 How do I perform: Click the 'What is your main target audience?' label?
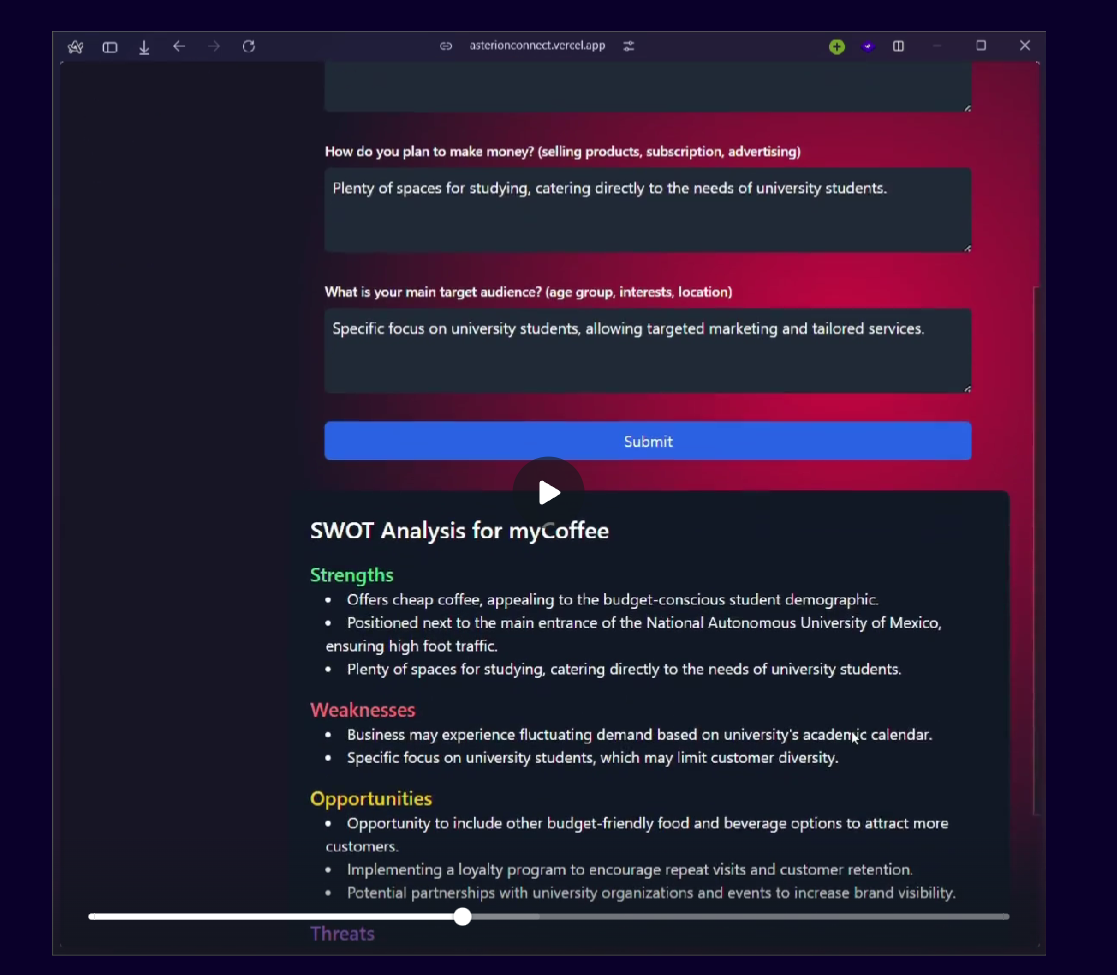click(x=529, y=292)
